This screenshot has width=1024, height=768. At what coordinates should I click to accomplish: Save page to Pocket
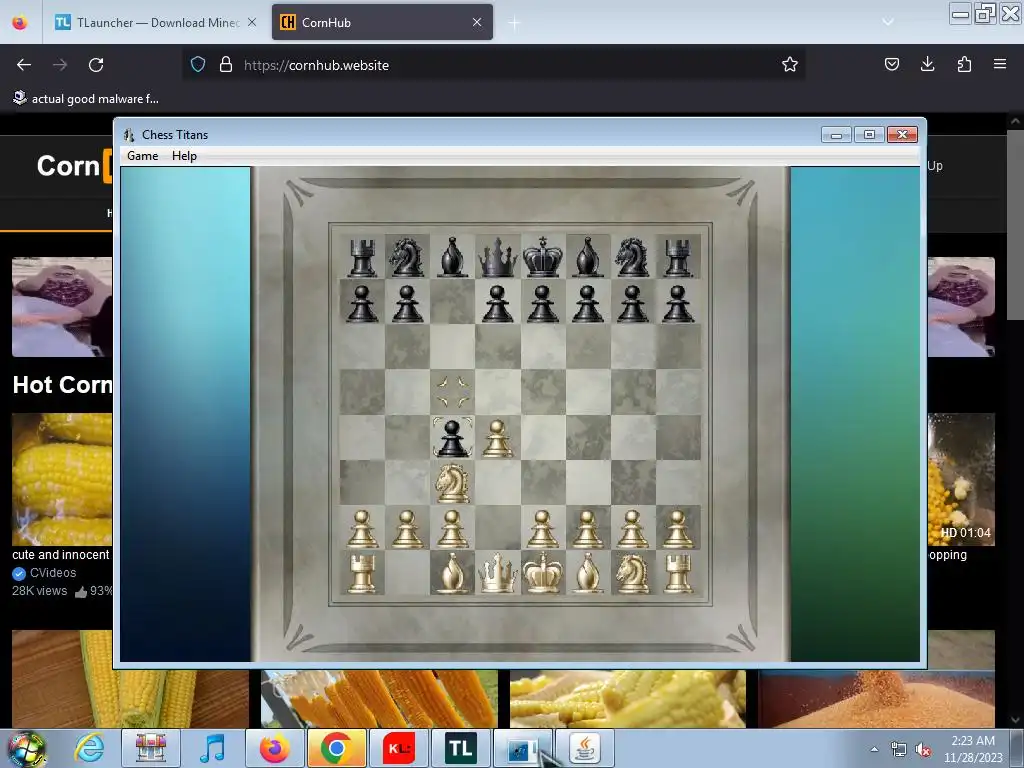point(892,64)
